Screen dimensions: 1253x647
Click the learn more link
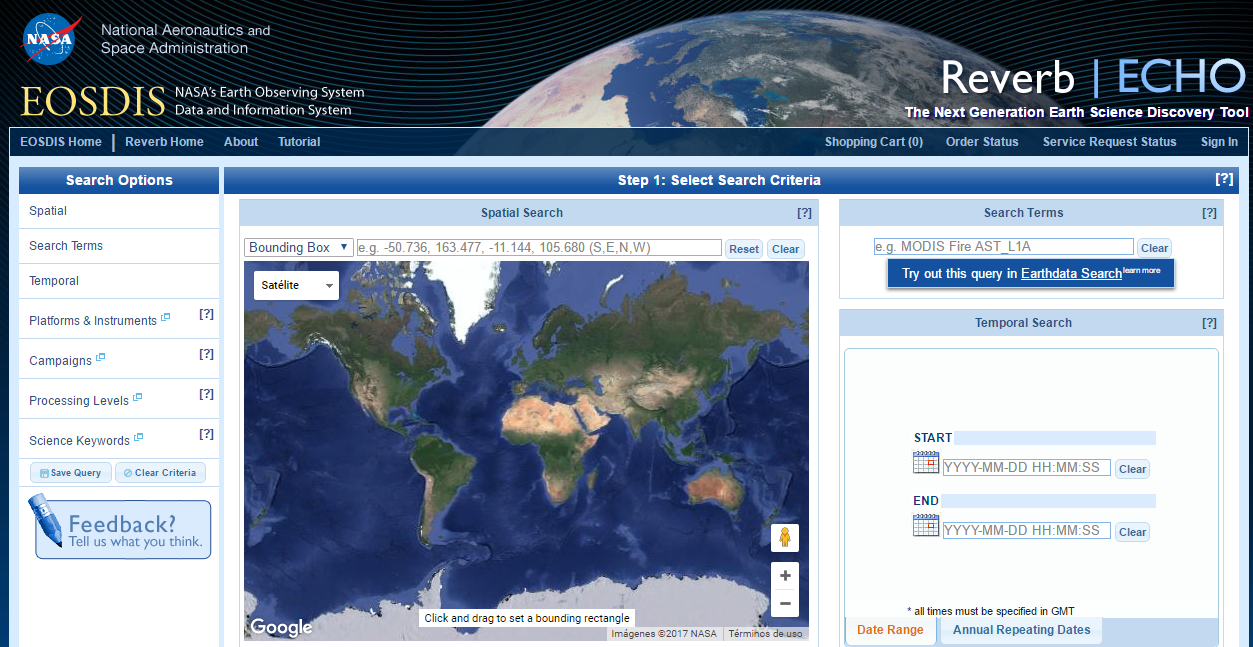(x=1142, y=270)
